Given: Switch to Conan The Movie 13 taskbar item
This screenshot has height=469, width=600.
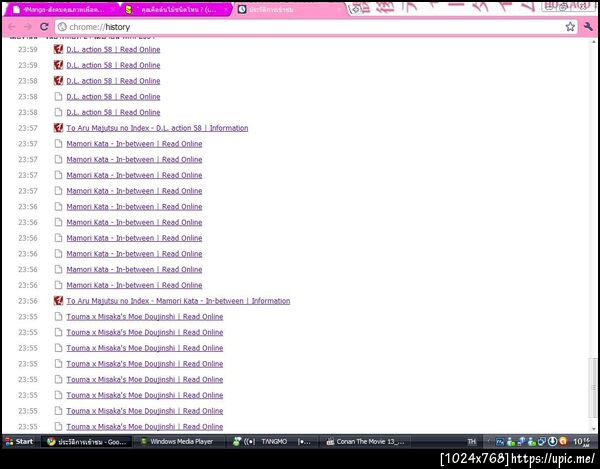Looking at the screenshot, I should [x=365, y=442].
